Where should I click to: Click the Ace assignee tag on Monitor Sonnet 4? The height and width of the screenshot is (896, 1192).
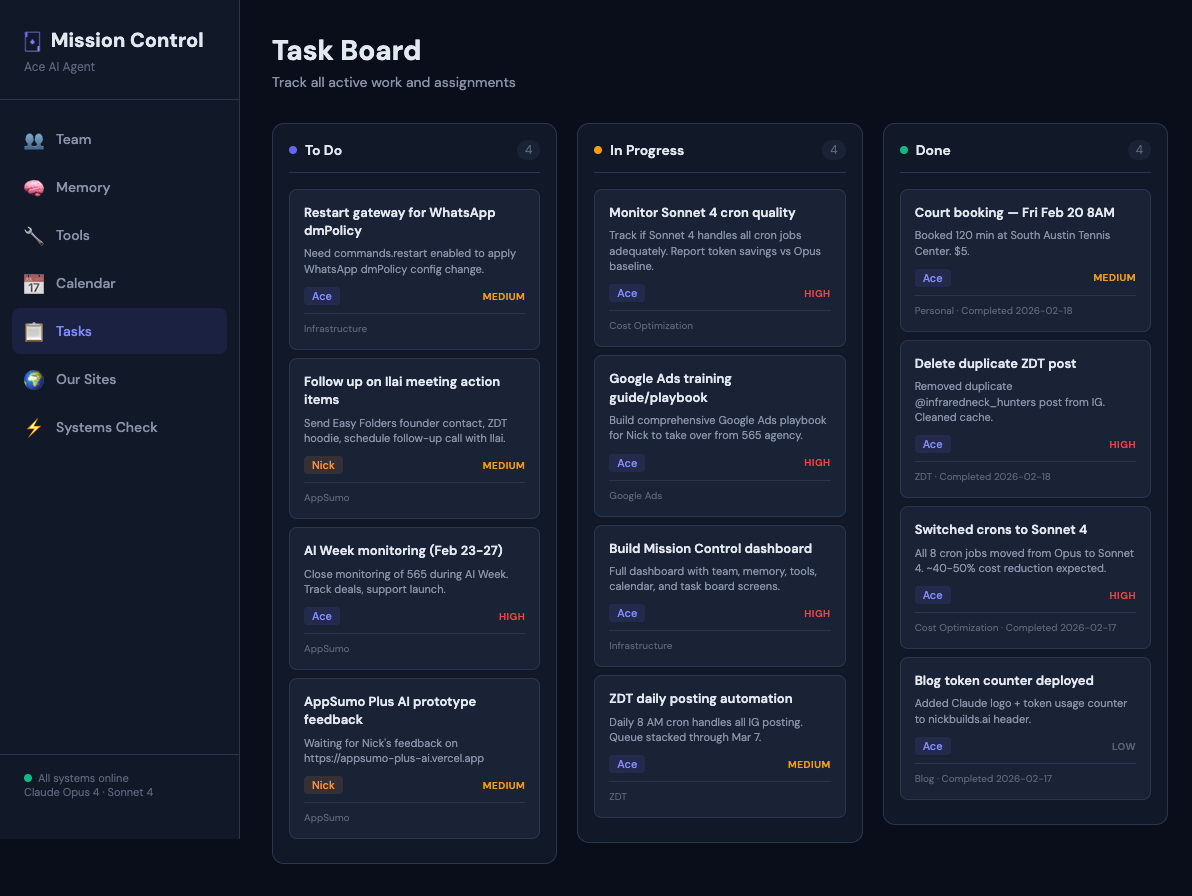(626, 293)
